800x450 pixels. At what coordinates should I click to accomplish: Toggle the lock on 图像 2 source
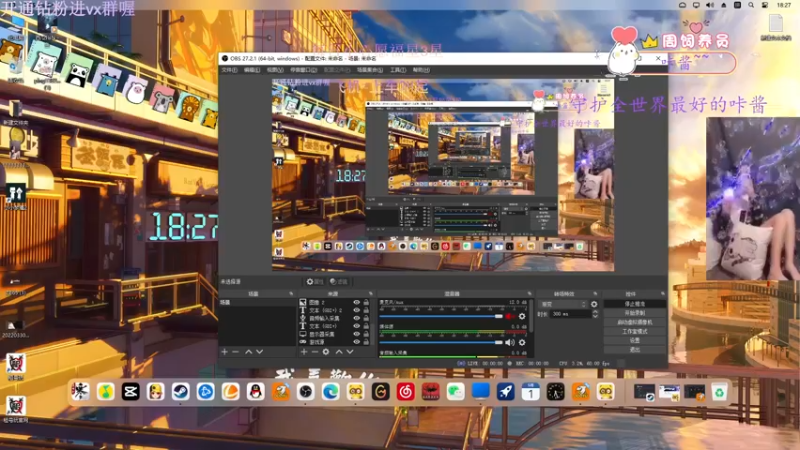tap(366, 303)
